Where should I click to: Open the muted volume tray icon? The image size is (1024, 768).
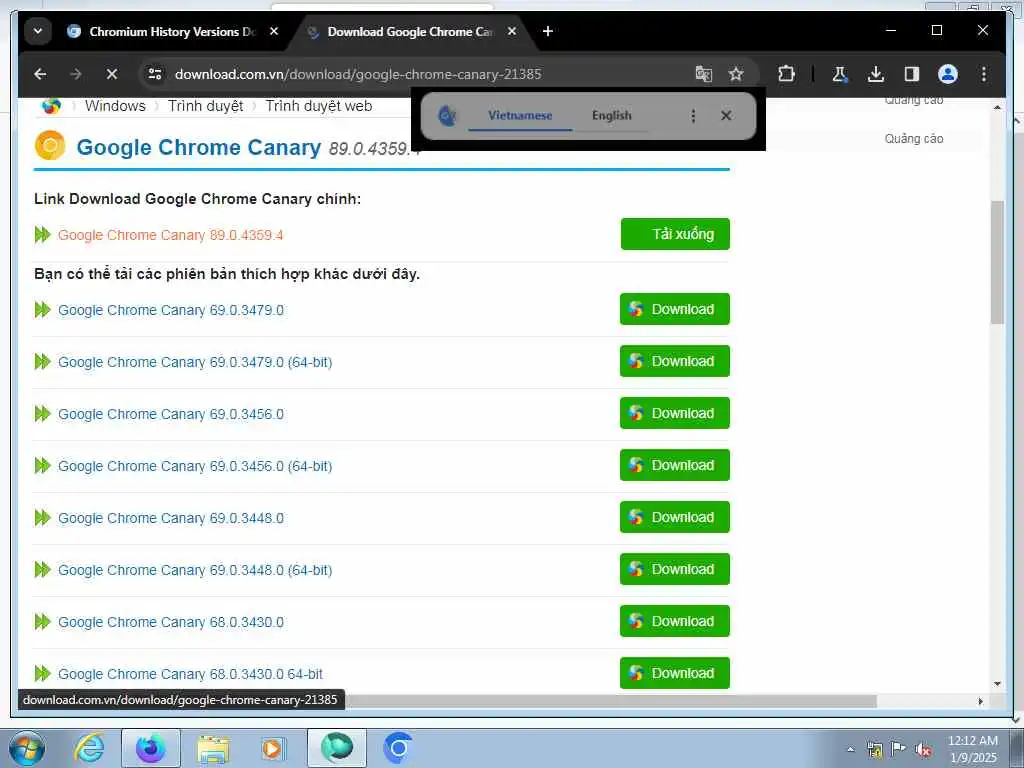coord(923,749)
